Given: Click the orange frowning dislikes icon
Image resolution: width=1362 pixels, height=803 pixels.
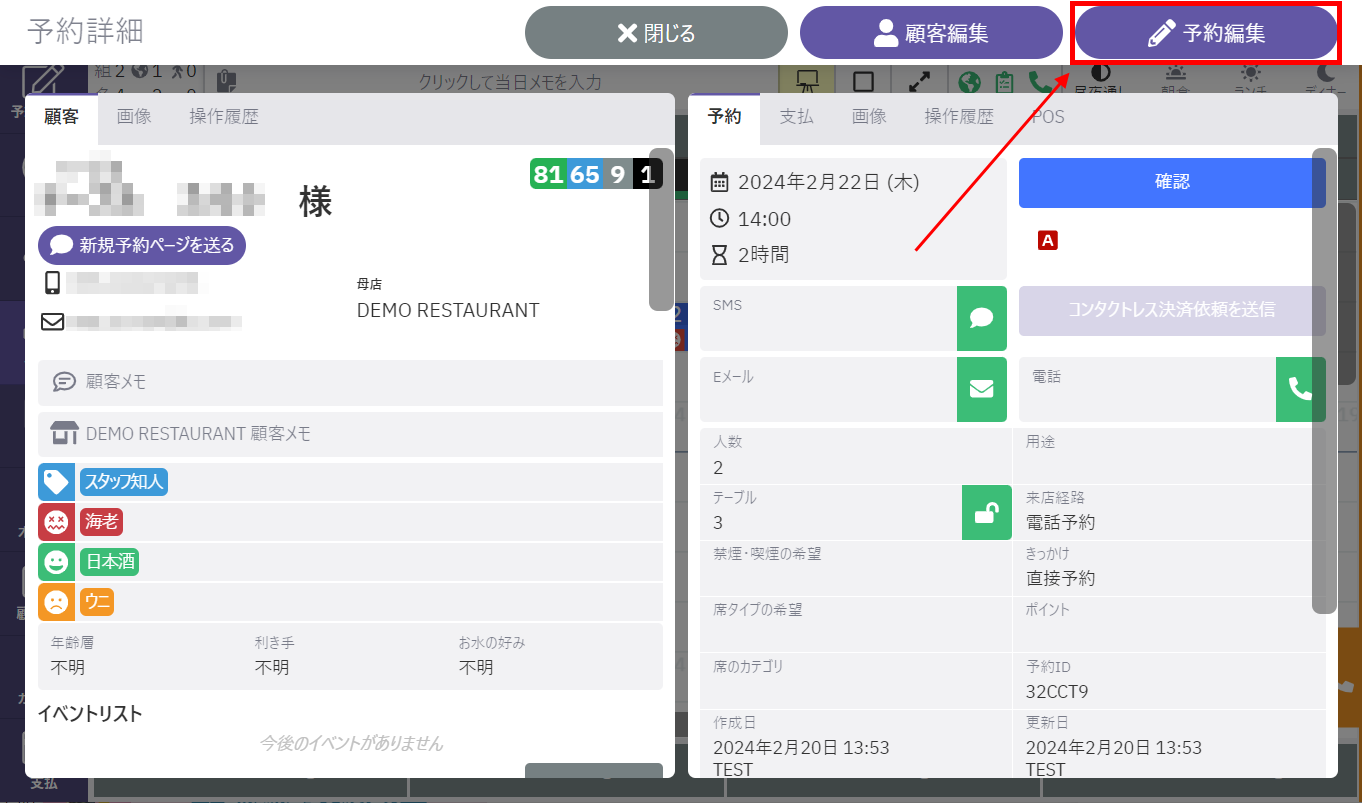Looking at the screenshot, I should click(x=56, y=602).
